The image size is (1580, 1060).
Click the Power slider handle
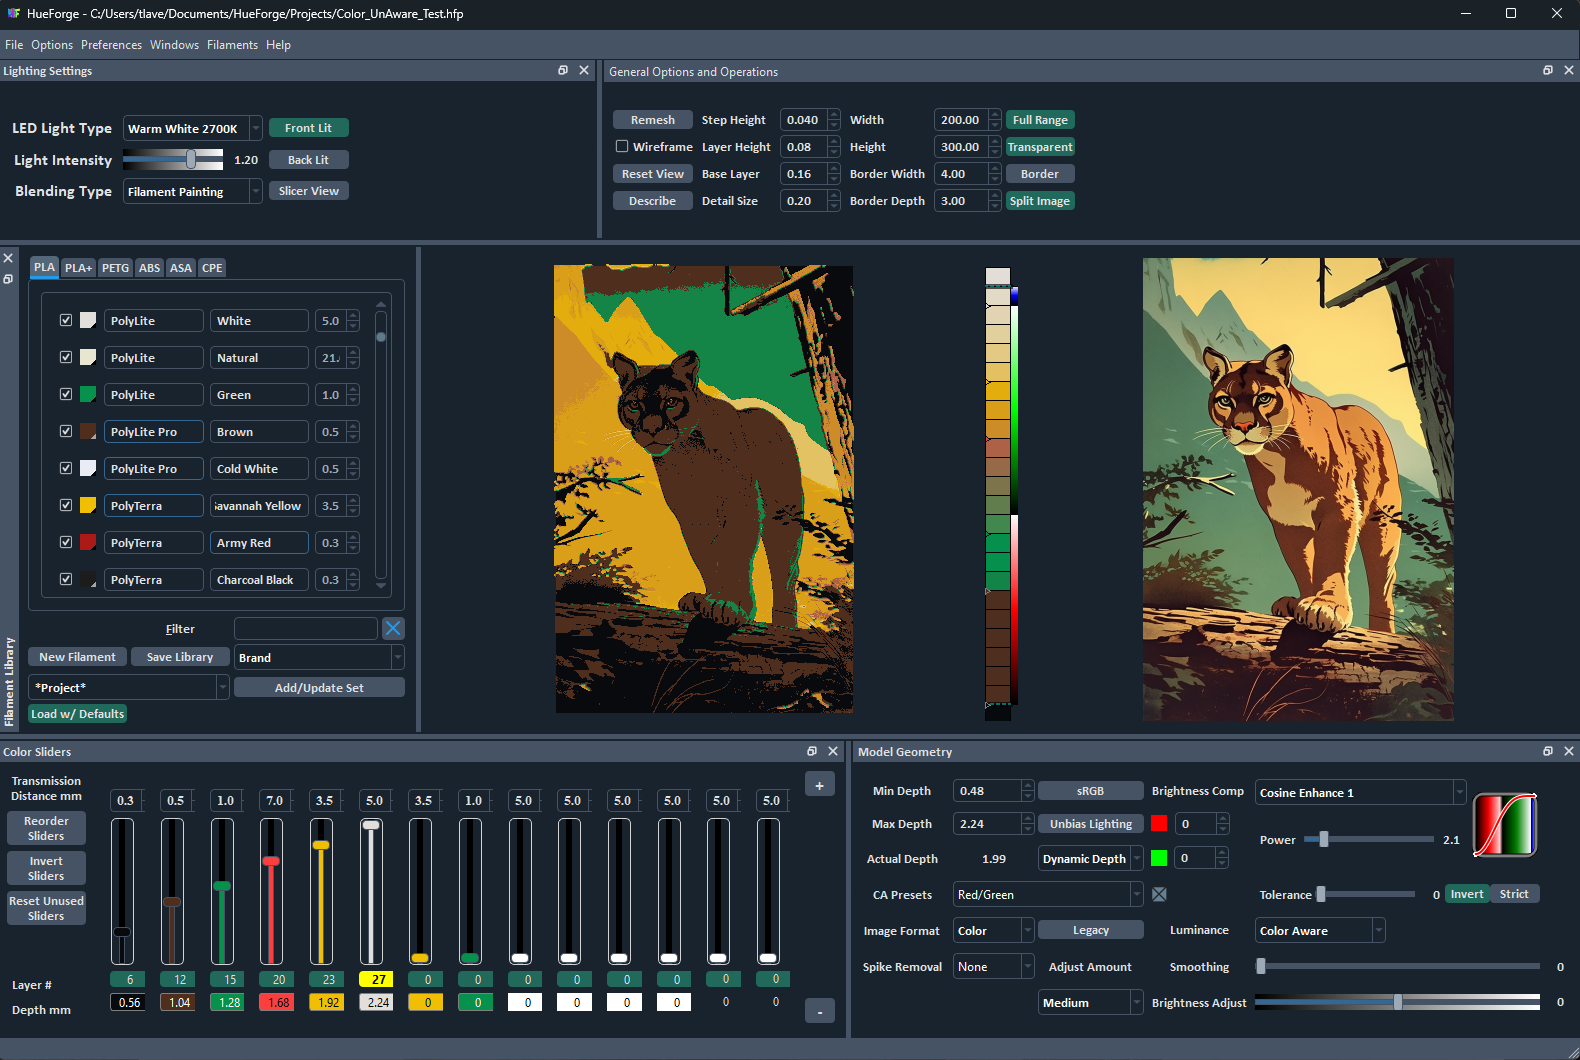pos(1324,839)
